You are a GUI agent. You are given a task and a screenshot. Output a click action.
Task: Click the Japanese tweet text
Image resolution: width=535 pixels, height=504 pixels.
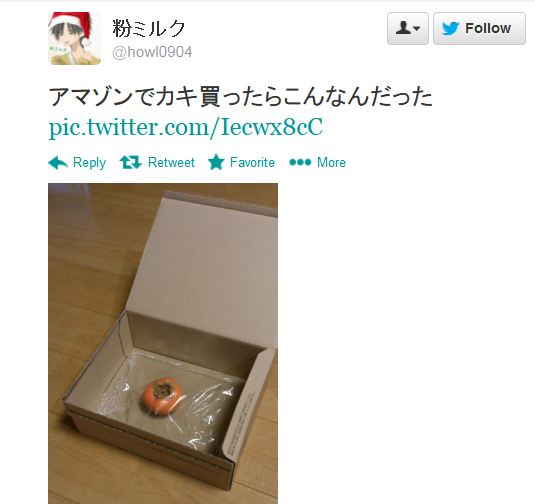(241, 97)
